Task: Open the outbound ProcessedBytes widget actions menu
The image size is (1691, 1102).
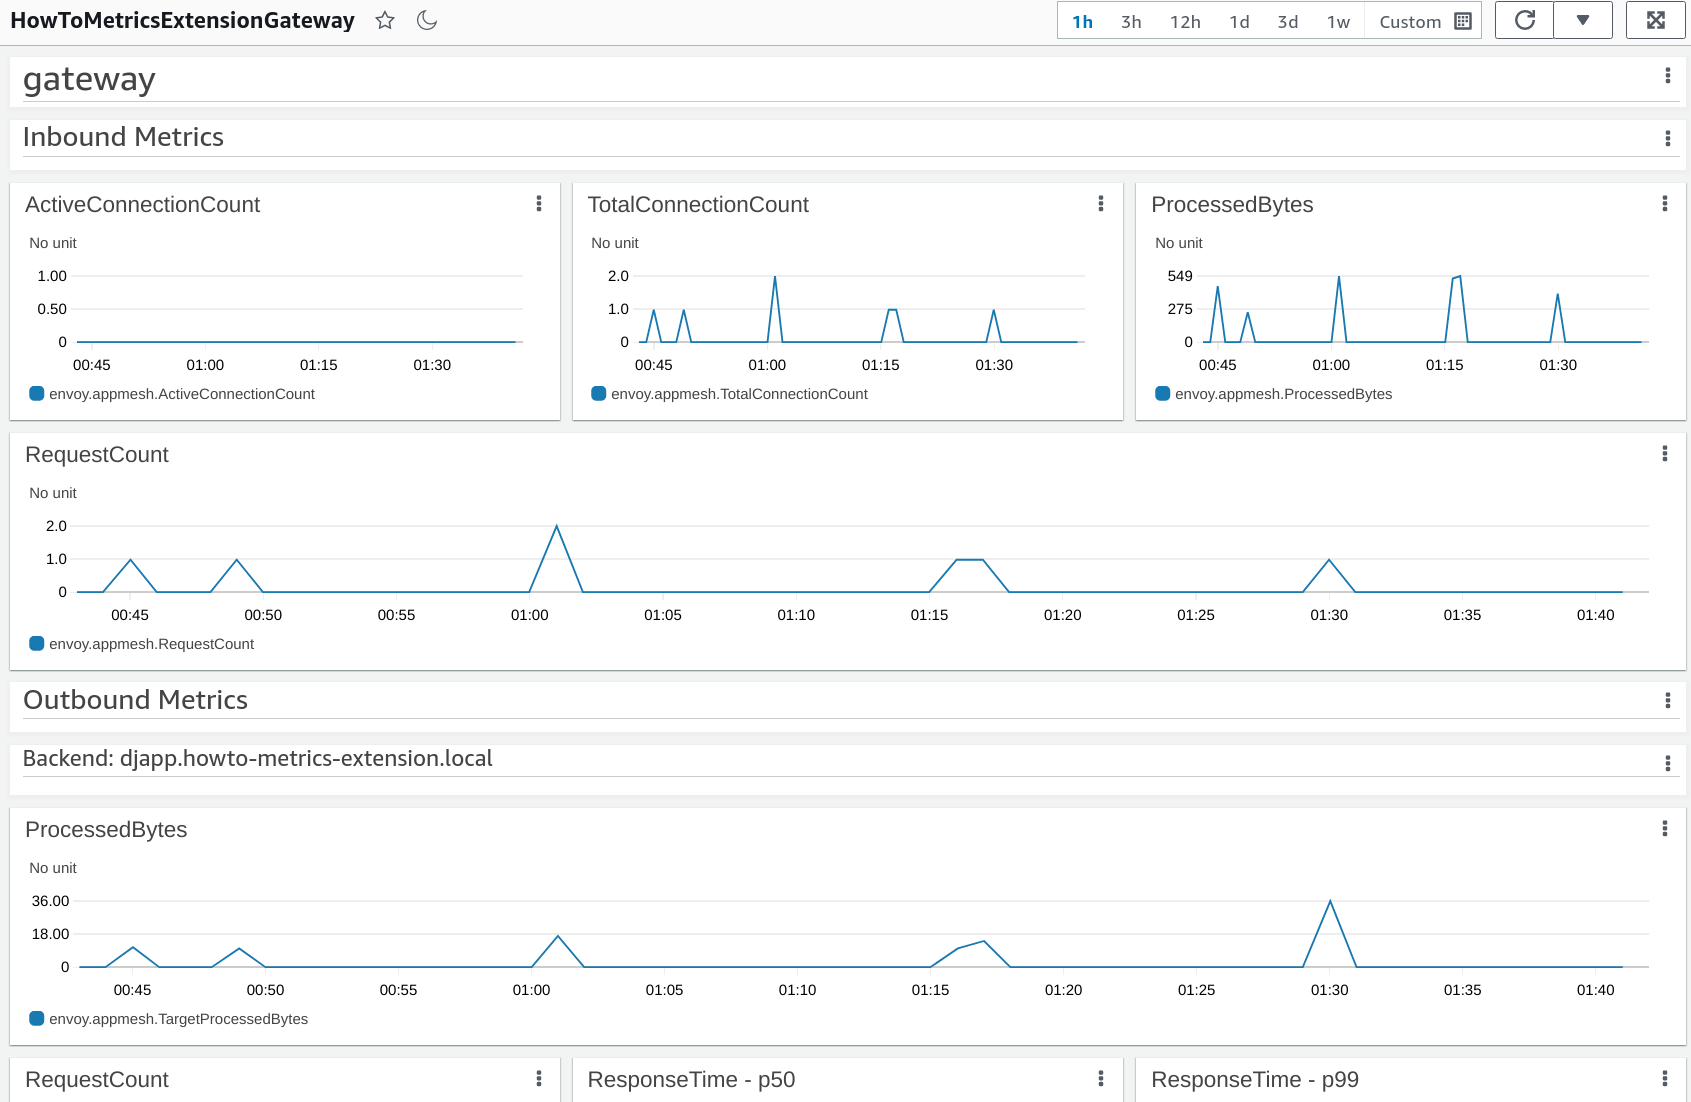Action: [1665, 829]
